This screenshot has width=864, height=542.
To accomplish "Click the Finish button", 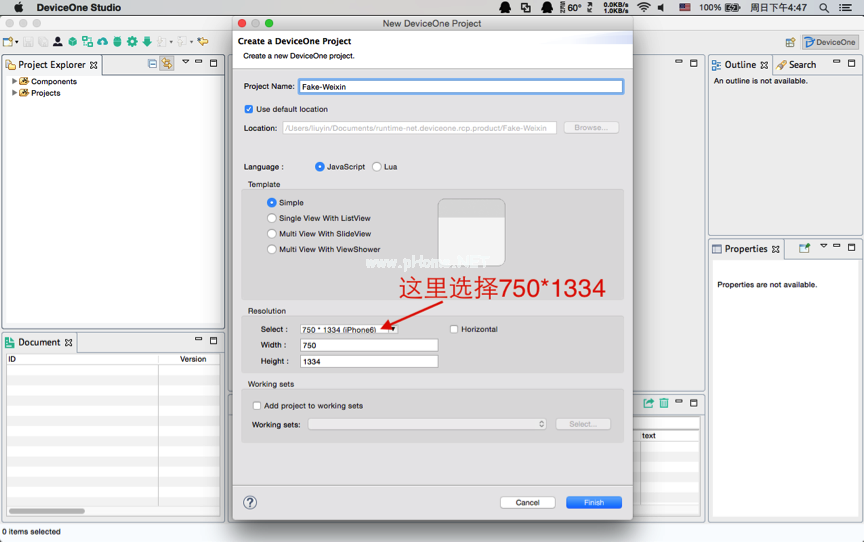I will tap(593, 502).
